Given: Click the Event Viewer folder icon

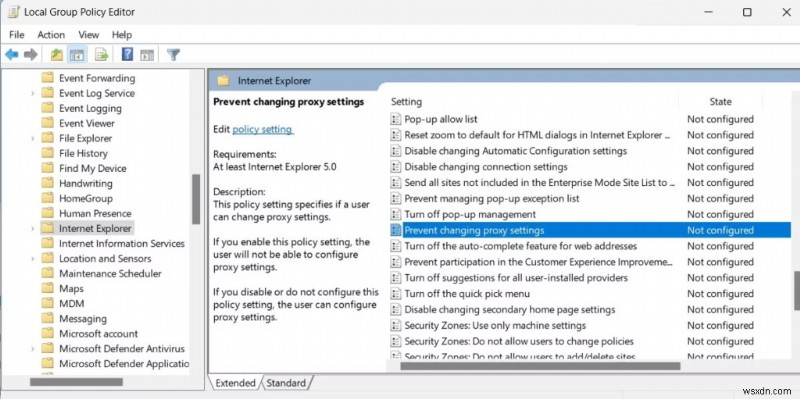Looking at the screenshot, I should point(47,123).
